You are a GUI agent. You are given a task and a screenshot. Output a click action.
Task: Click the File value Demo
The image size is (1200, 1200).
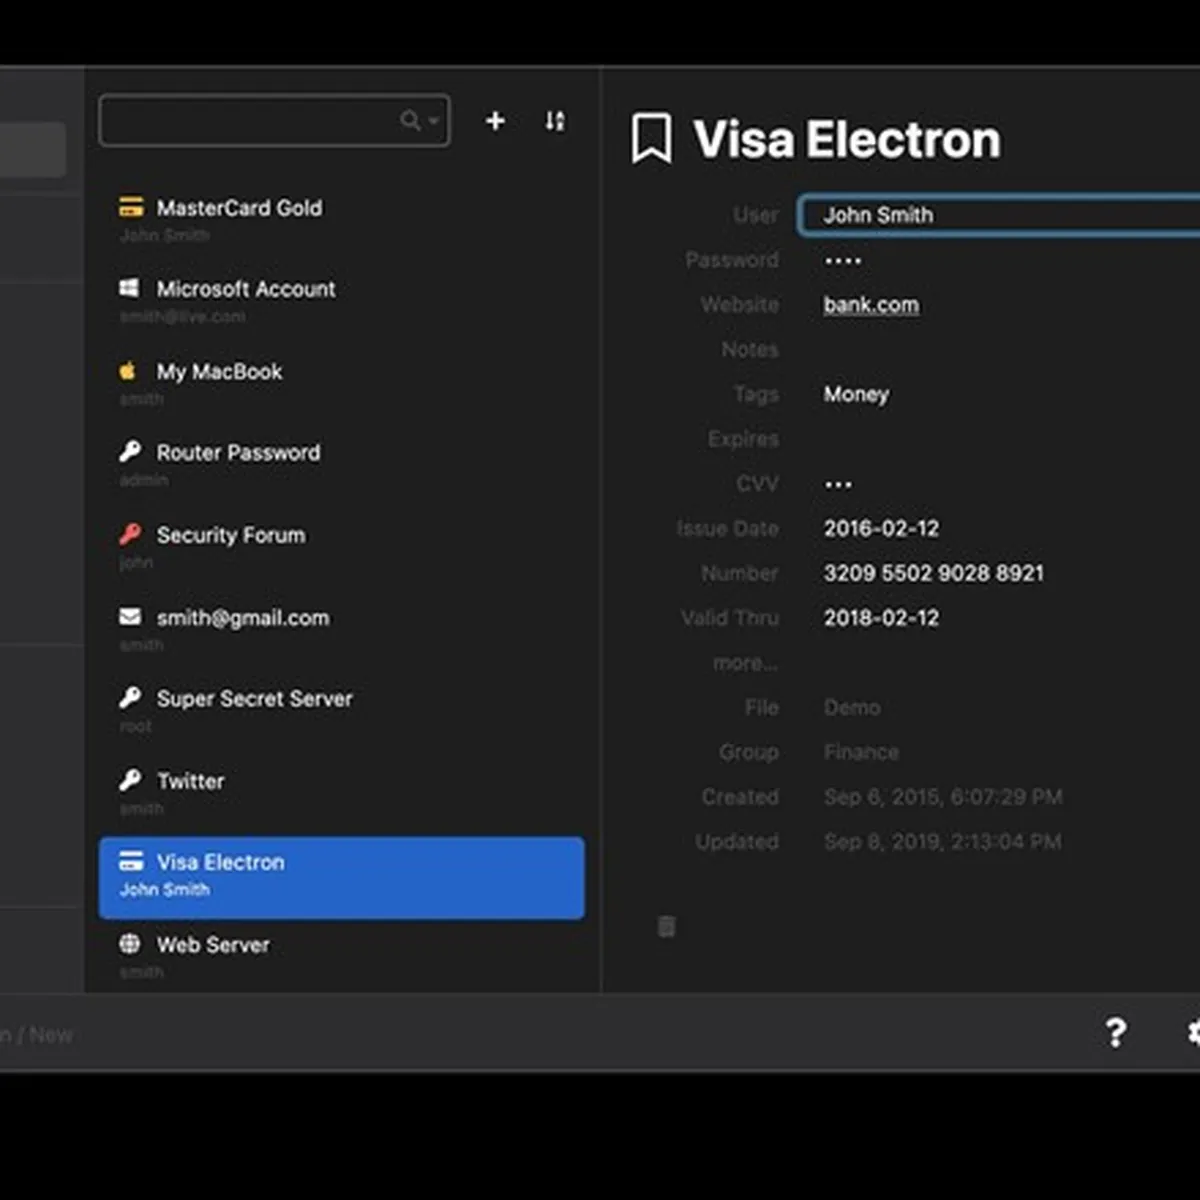(852, 707)
